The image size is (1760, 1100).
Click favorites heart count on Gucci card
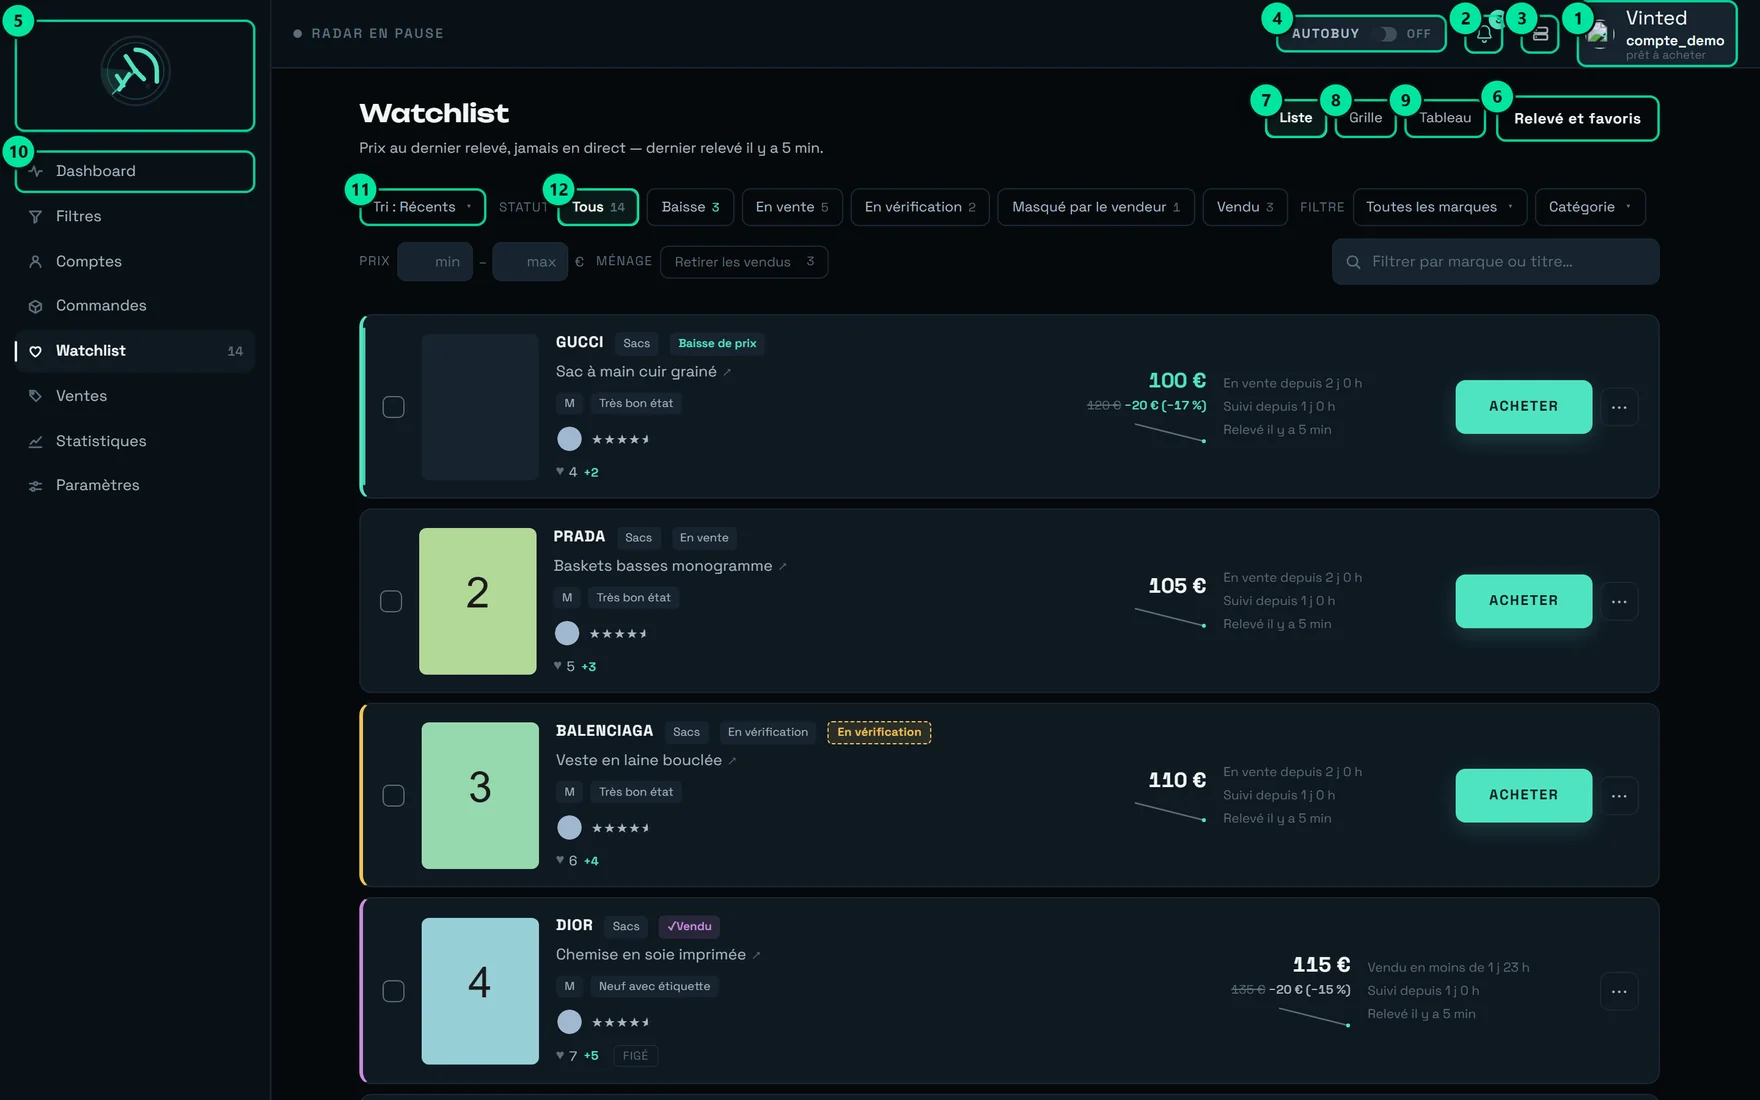tap(577, 472)
